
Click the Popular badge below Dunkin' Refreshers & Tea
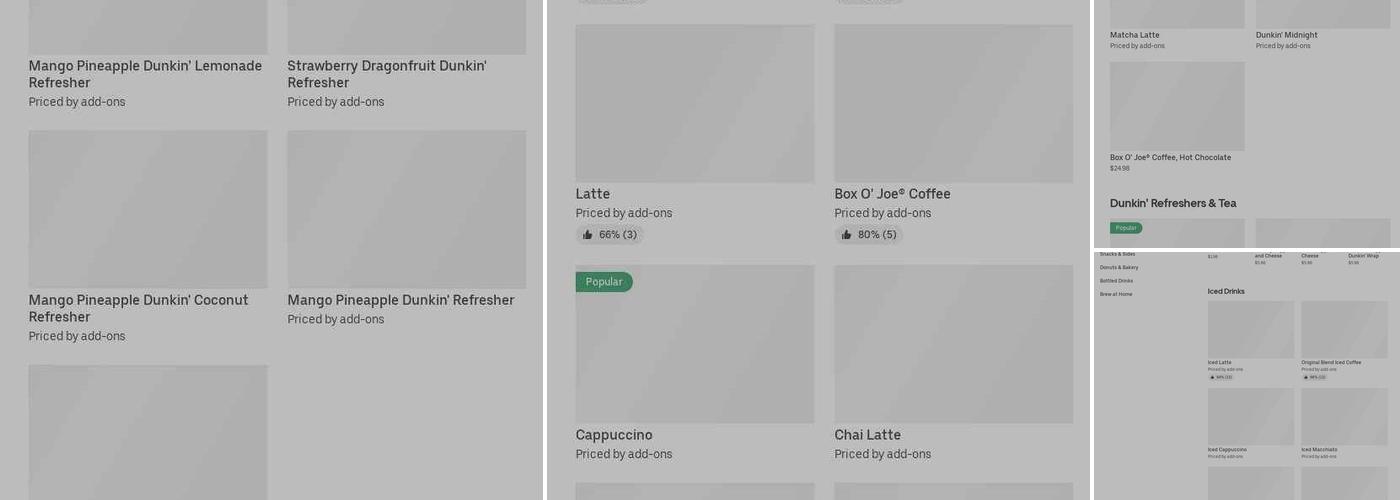point(1126,228)
